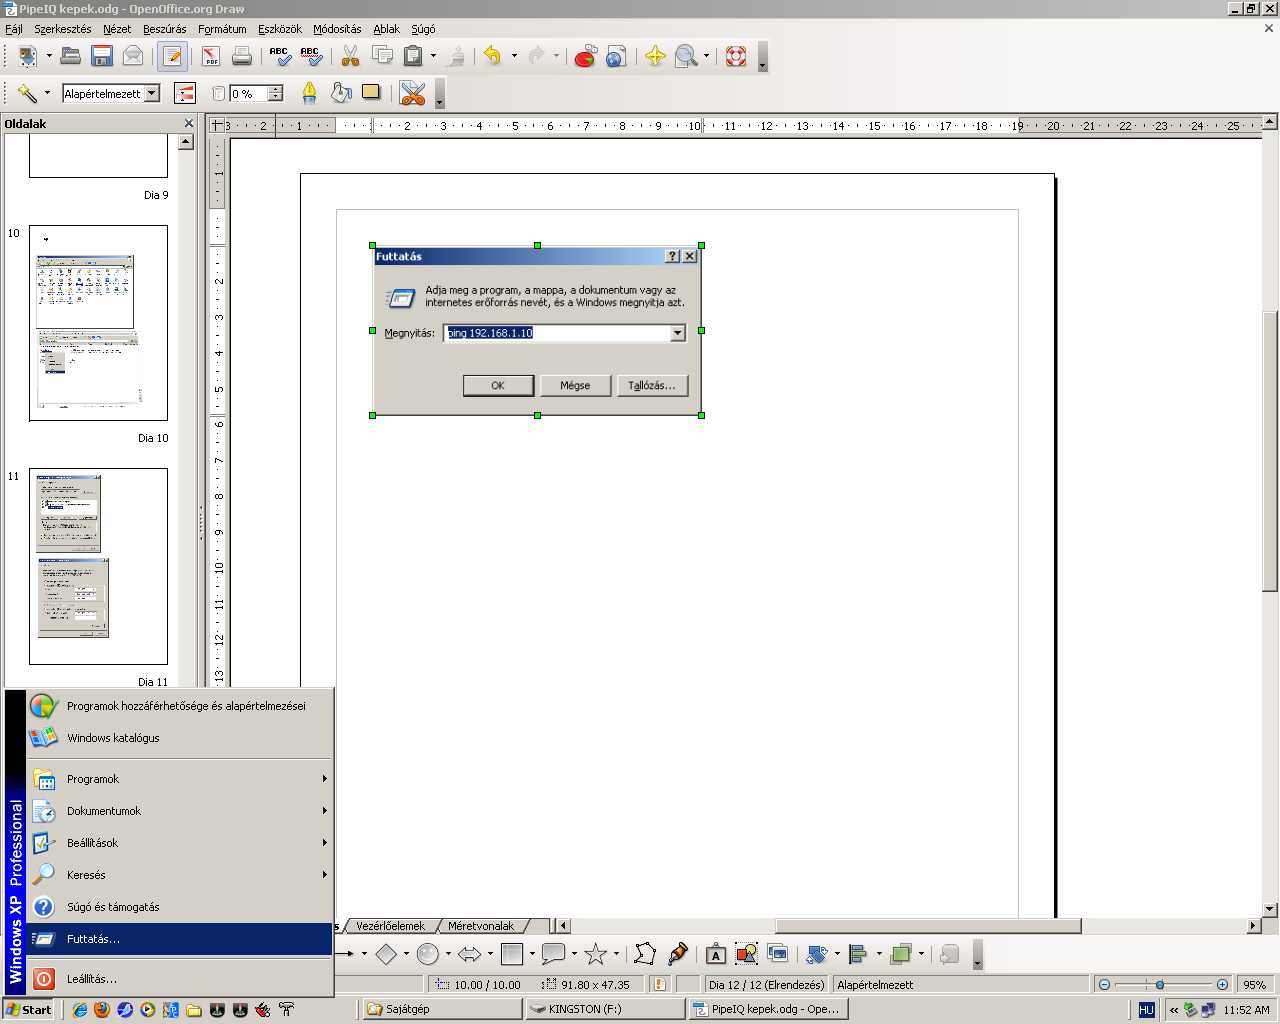Screen dimensions: 1280x1024
Task: Click the transparency 0 % input field
Action: 249,93
